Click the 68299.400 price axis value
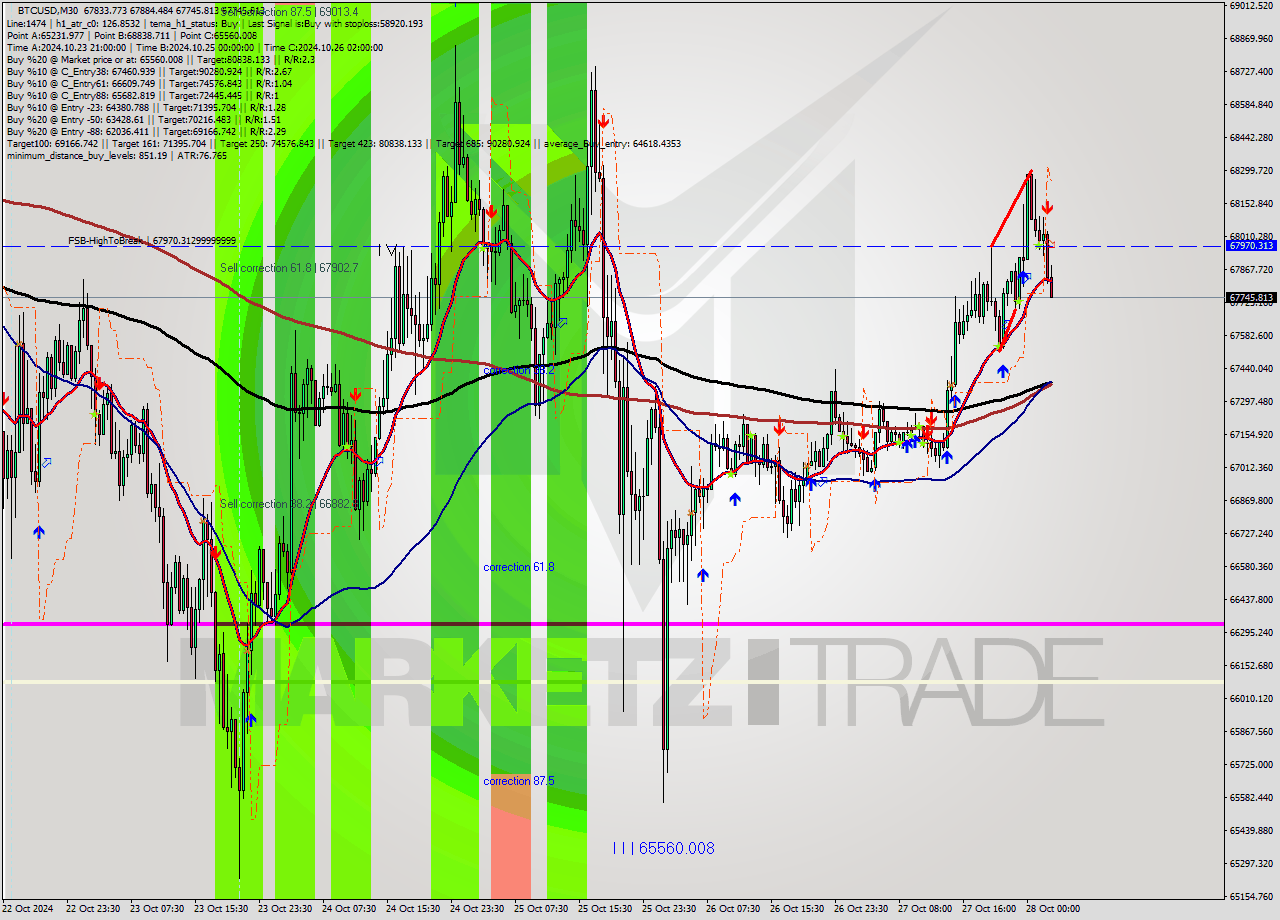 (x=1251, y=170)
